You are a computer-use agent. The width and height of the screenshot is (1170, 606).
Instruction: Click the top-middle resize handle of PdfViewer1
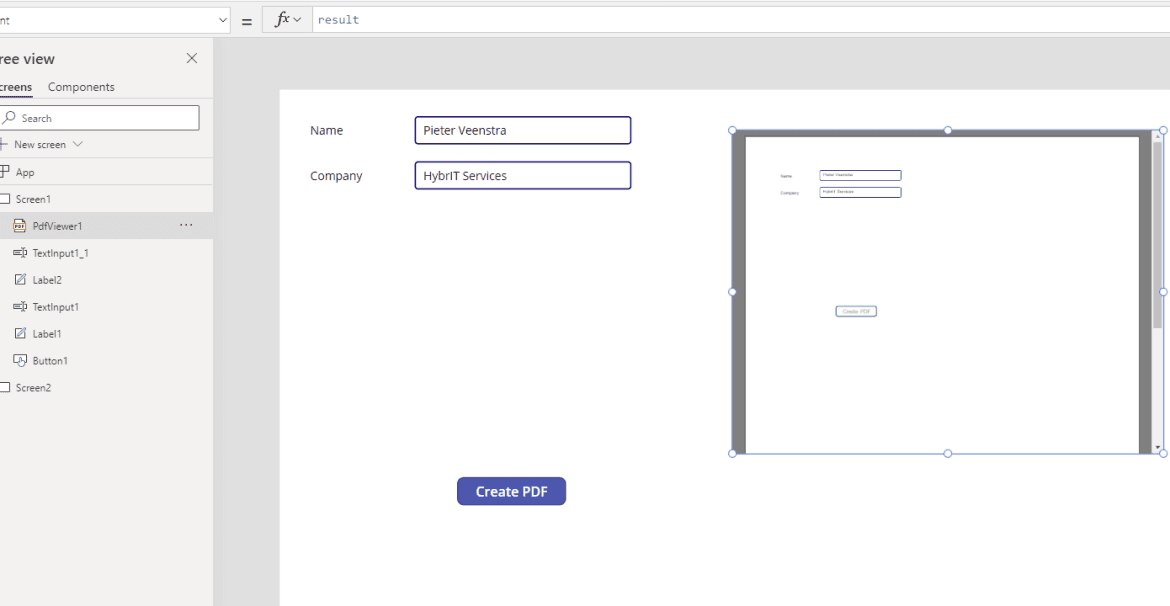(x=948, y=130)
